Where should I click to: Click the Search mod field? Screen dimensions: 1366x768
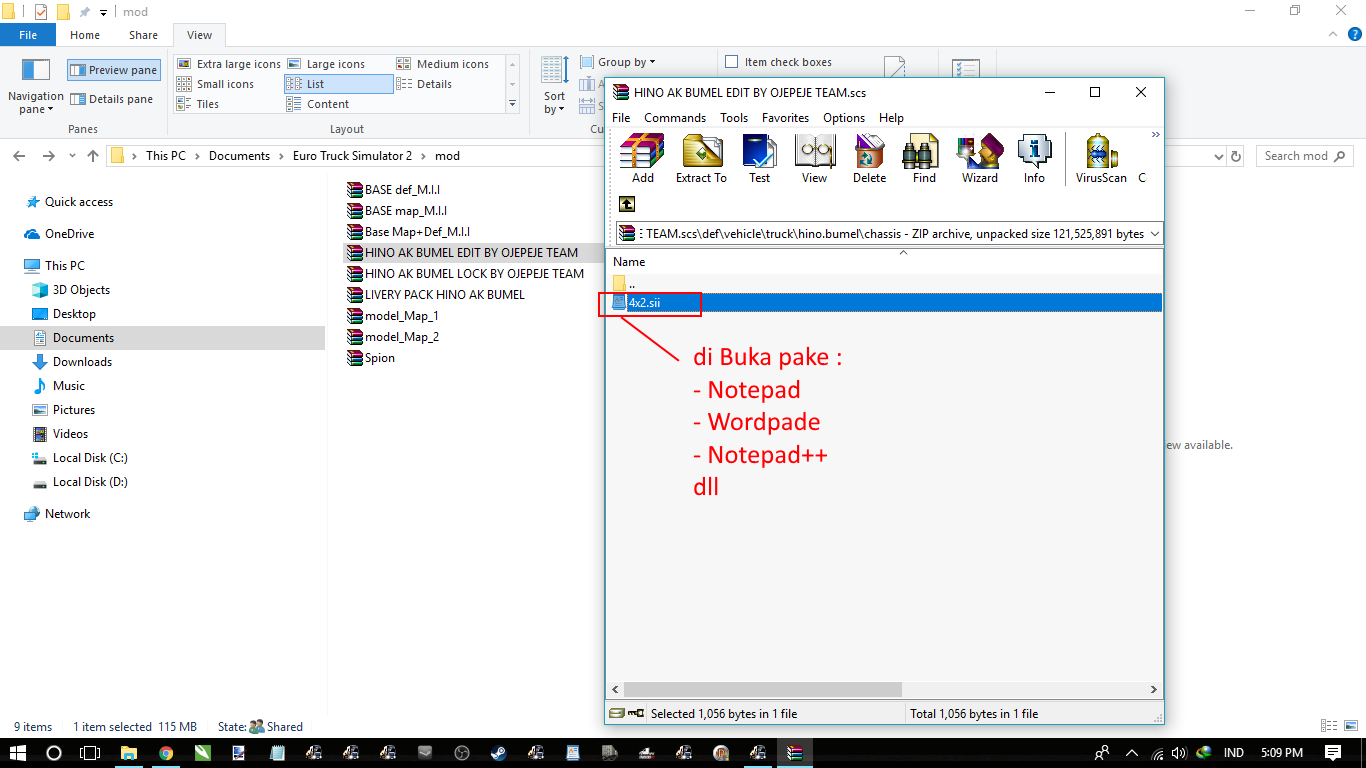[x=1305, y=156]
